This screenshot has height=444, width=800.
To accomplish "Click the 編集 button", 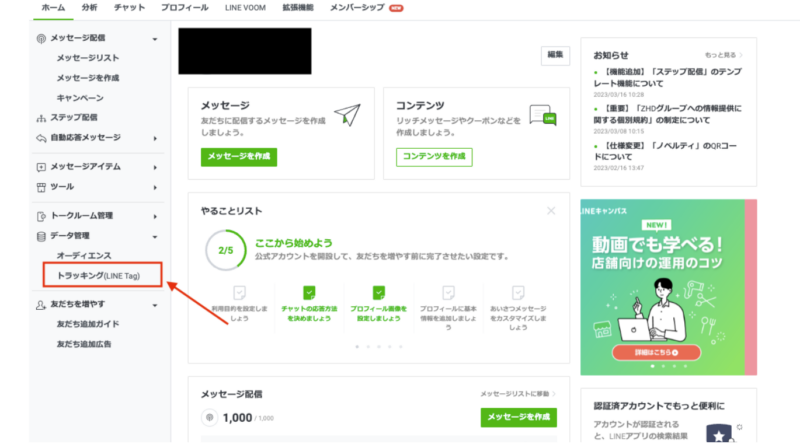I will (555, 55).
